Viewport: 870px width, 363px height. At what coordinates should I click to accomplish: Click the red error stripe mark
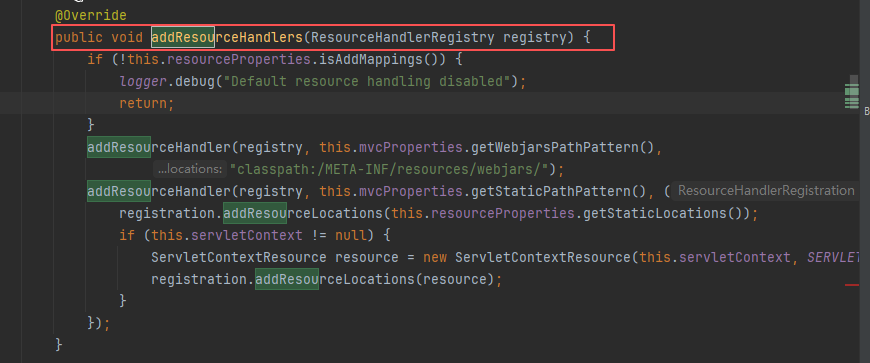[852, 285]
